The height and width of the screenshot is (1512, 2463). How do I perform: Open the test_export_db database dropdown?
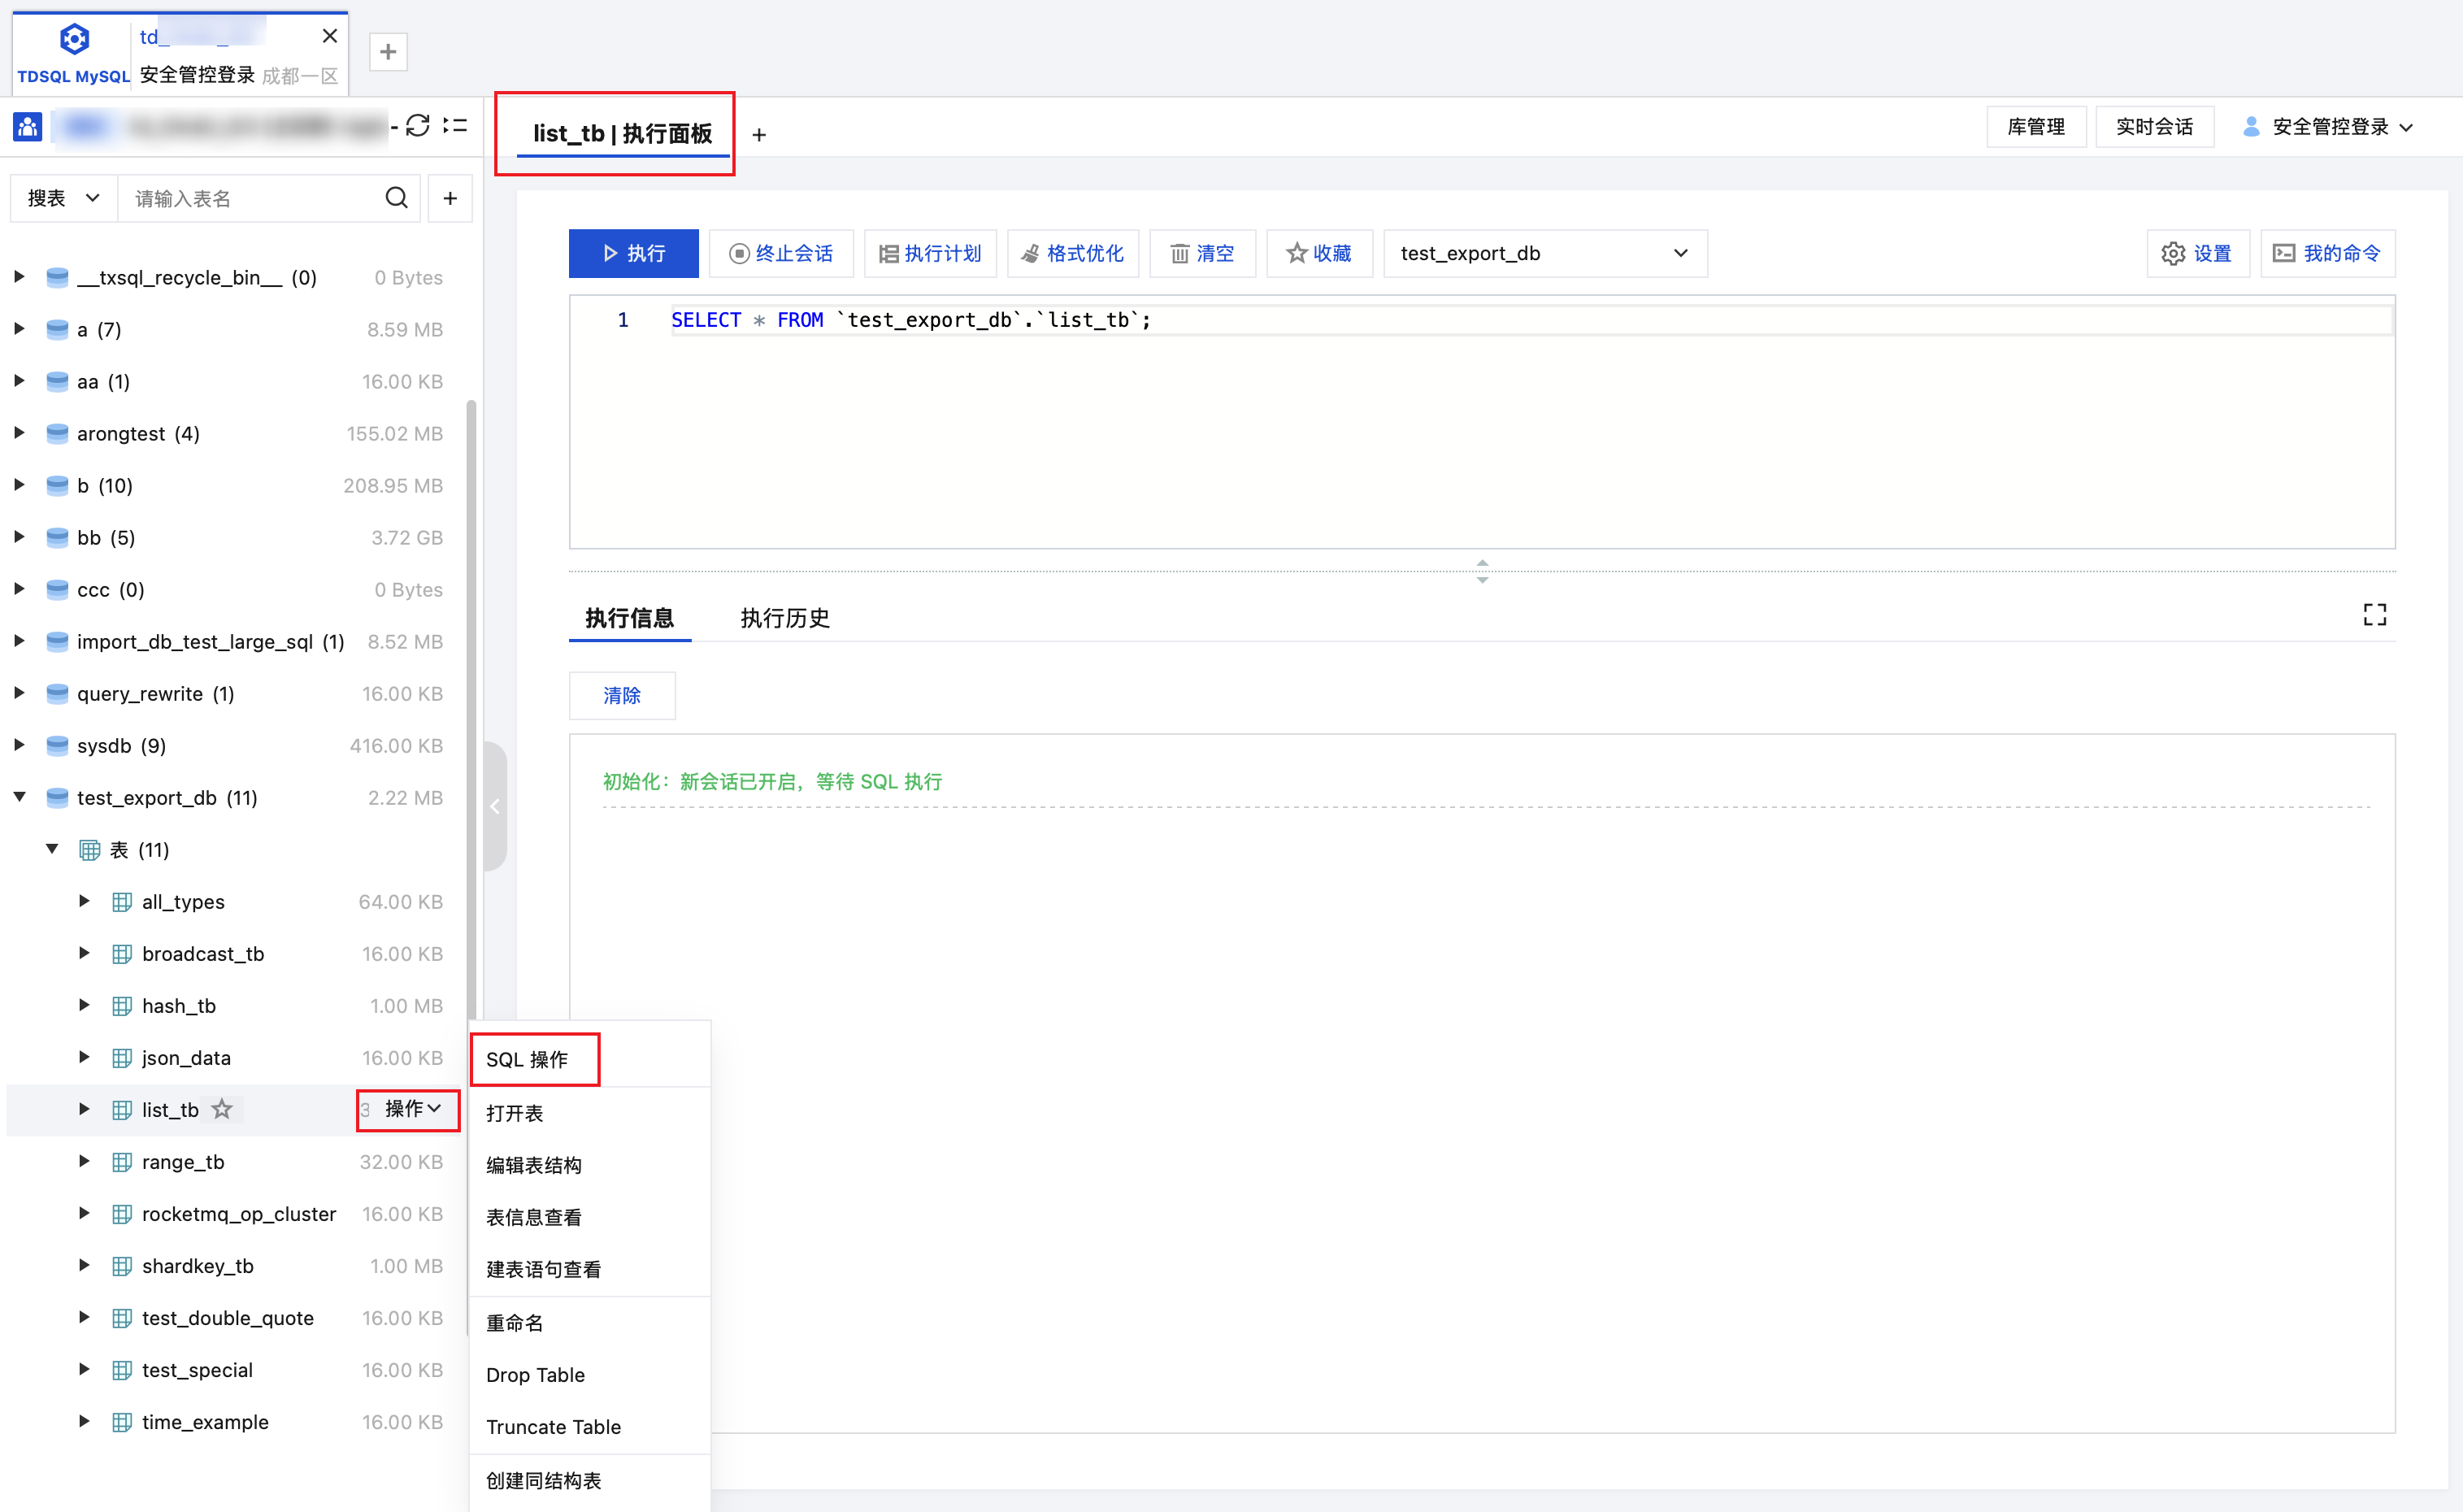point(1544,253)
